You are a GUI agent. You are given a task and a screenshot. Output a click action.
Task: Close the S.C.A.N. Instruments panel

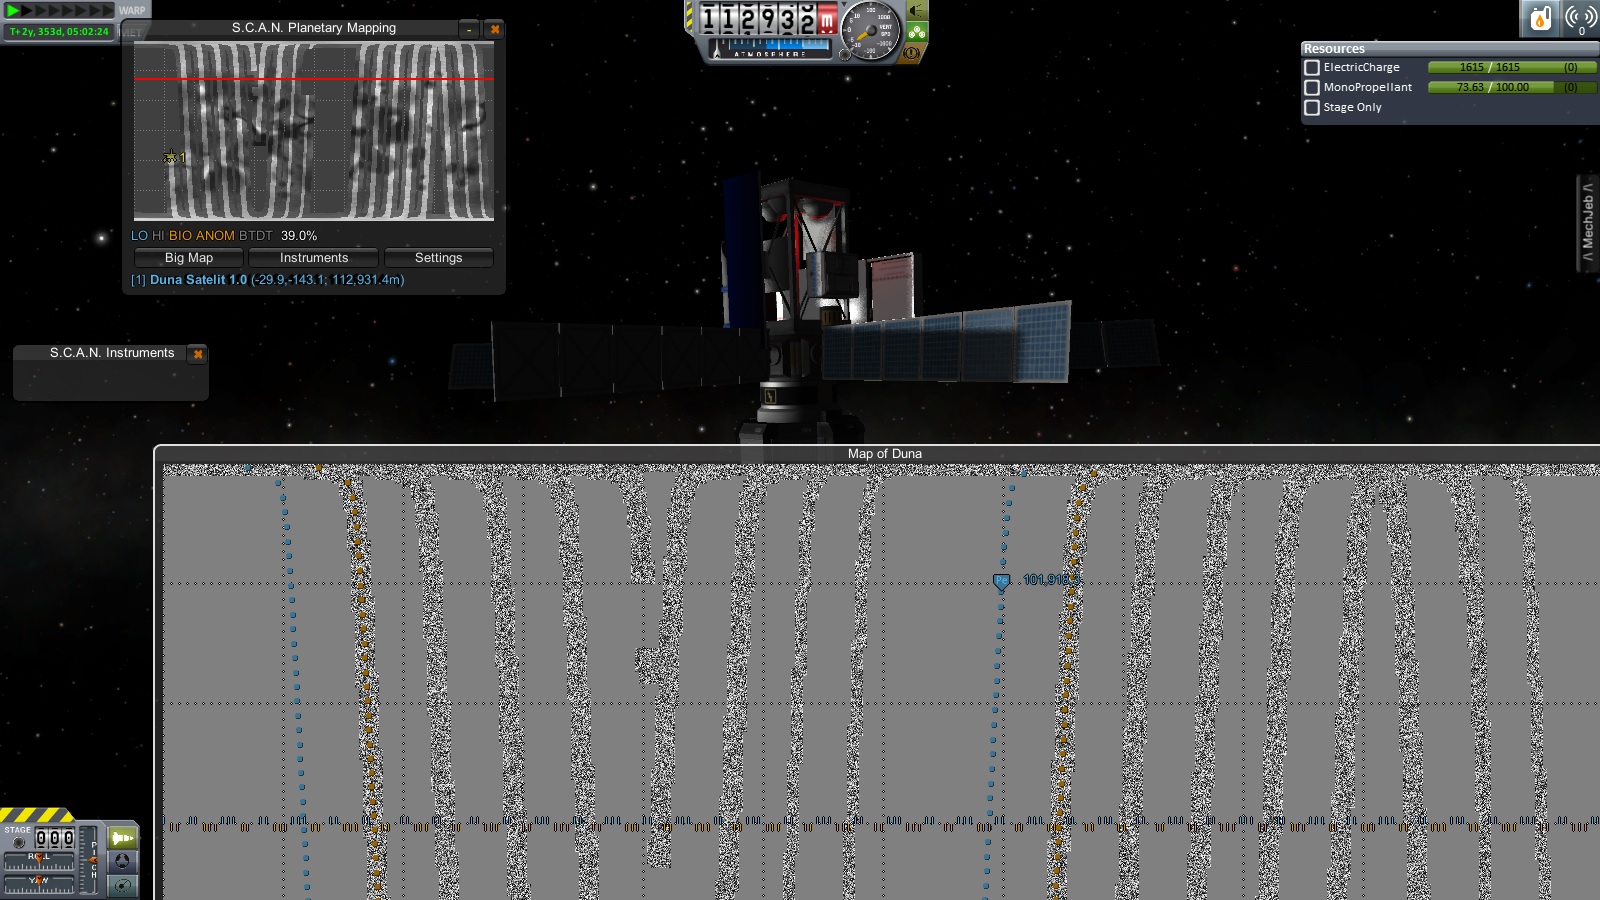[198, 354]
